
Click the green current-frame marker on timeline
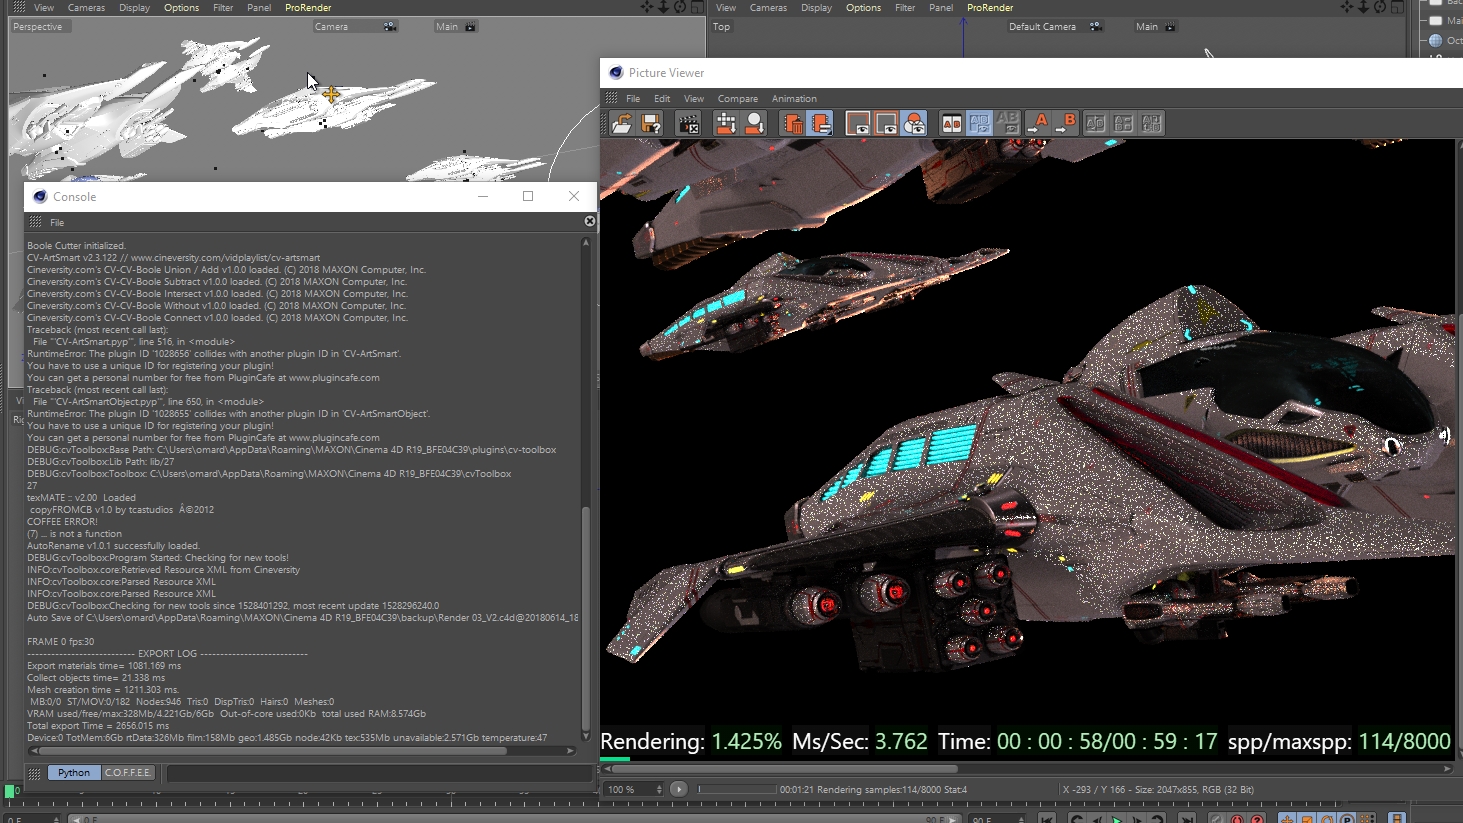pyautogui.click(x=10, y=791)
